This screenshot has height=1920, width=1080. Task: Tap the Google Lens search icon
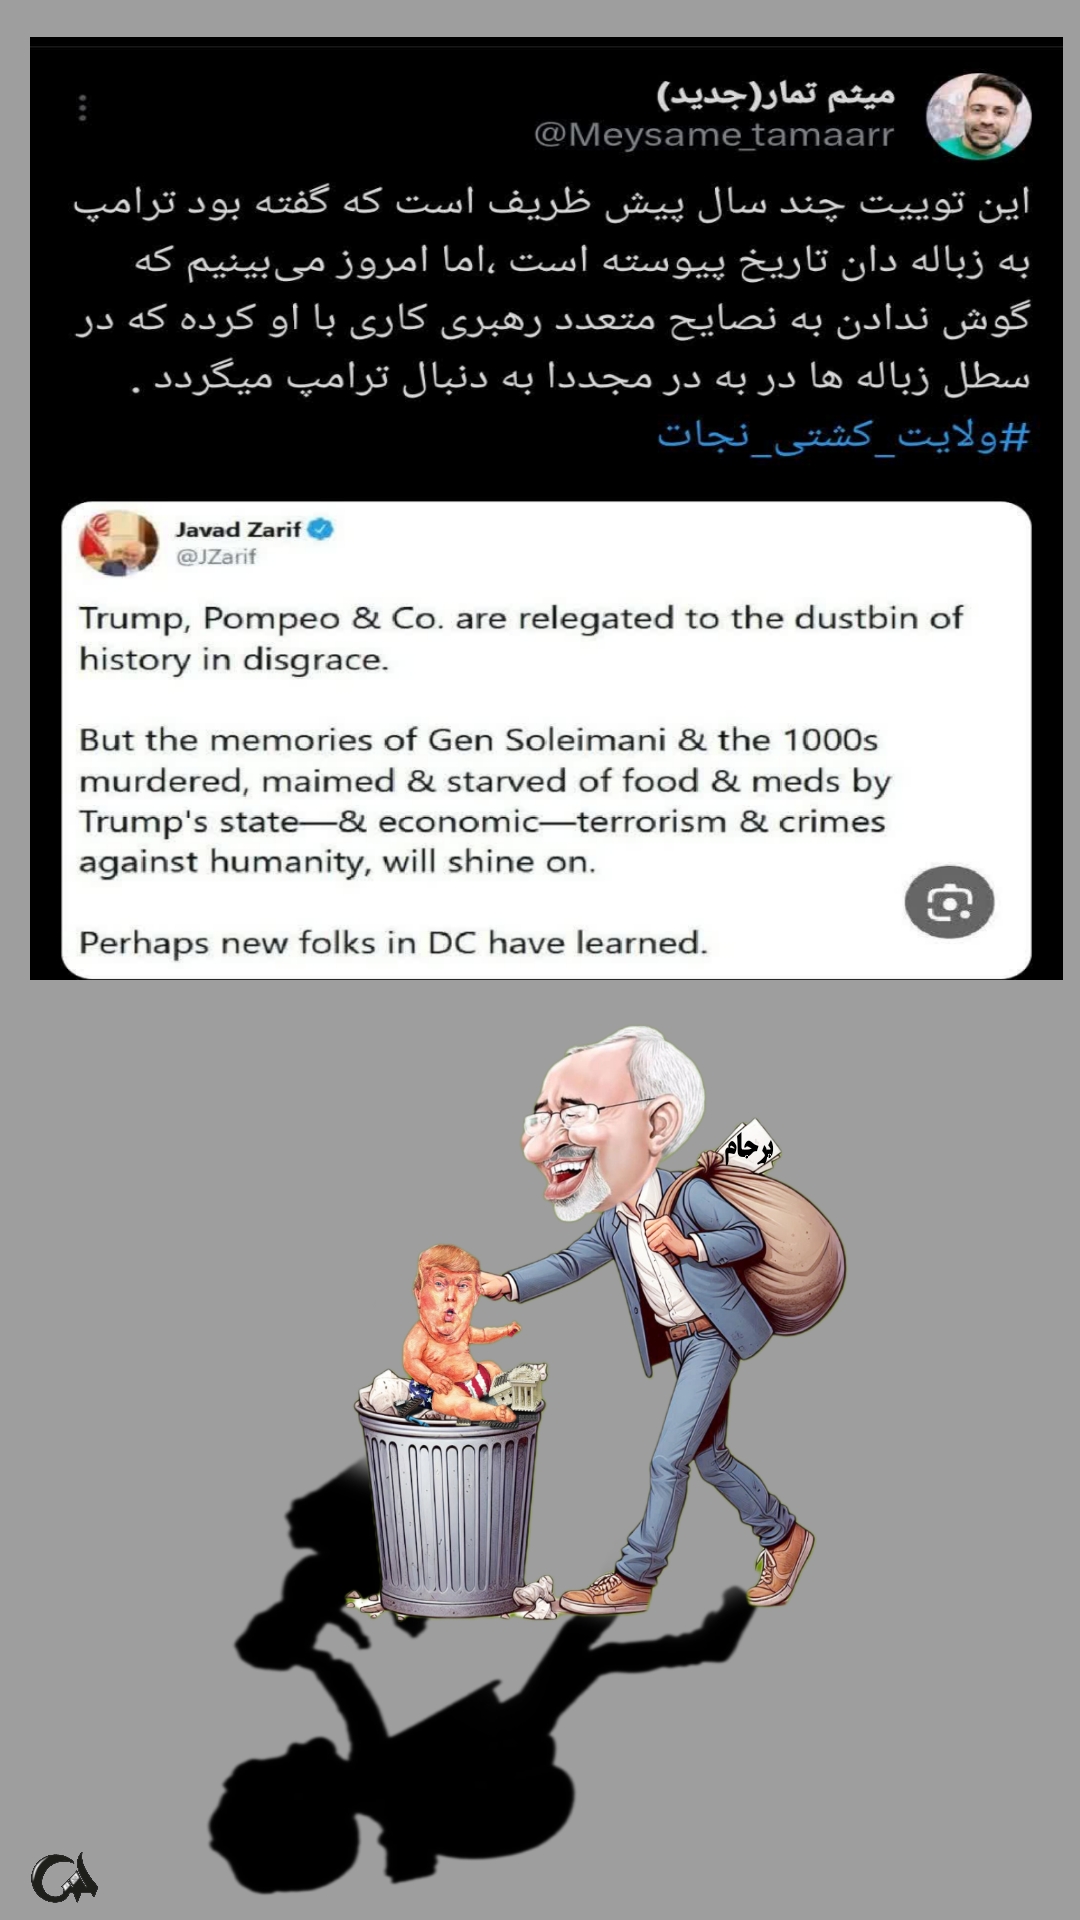pyautogui.click(x=949, y=902)
